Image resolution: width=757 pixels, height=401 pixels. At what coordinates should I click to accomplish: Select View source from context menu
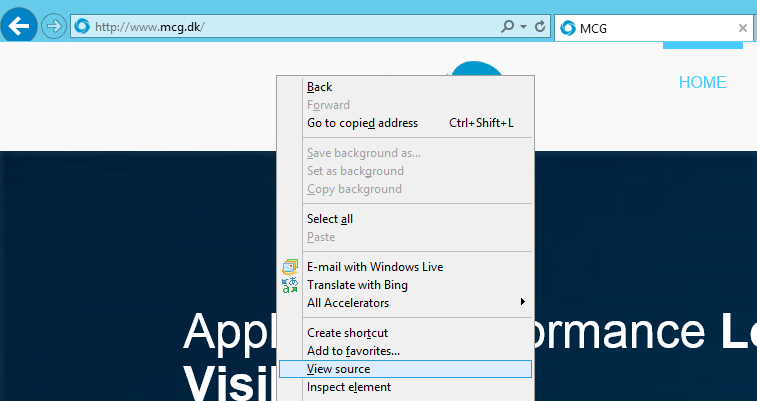pos(338,369)
